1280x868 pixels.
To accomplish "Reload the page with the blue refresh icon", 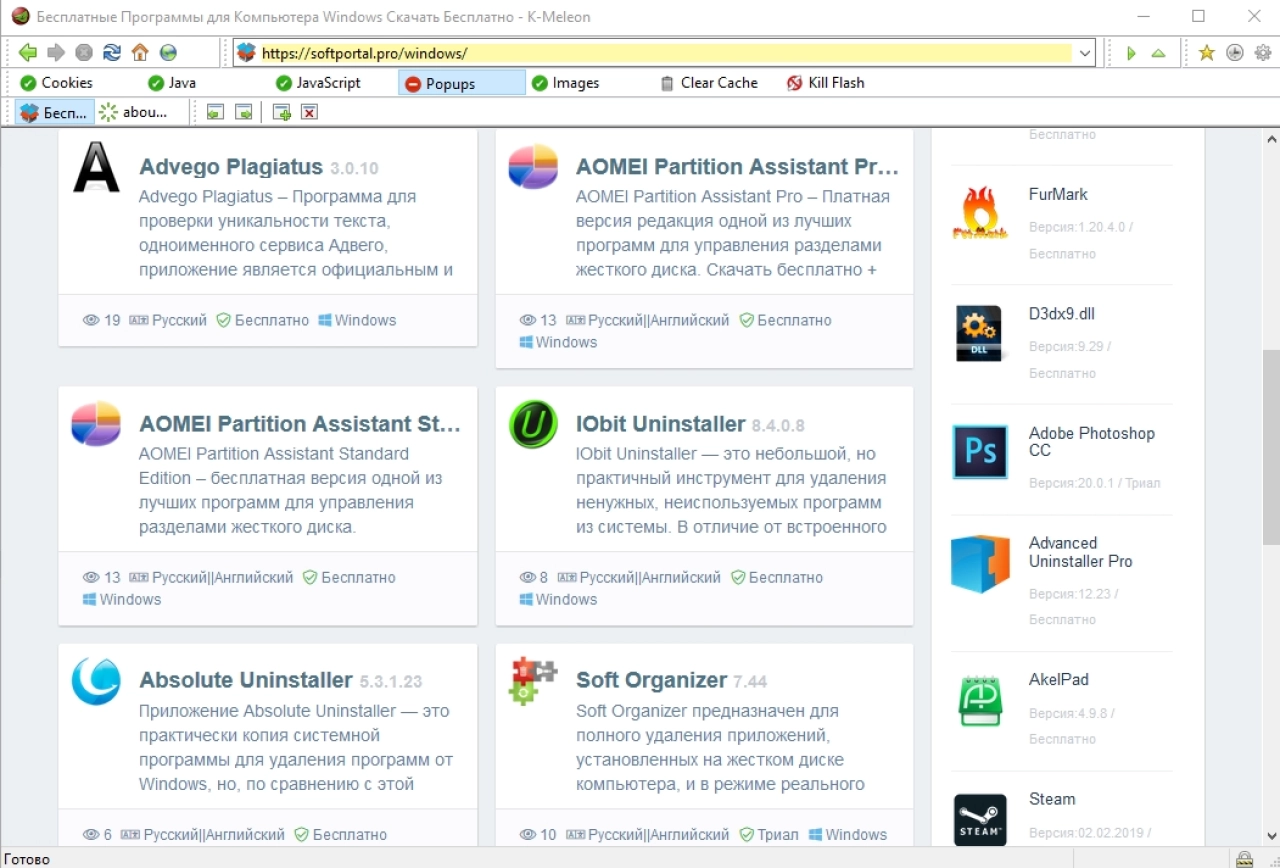I will 112,53.
